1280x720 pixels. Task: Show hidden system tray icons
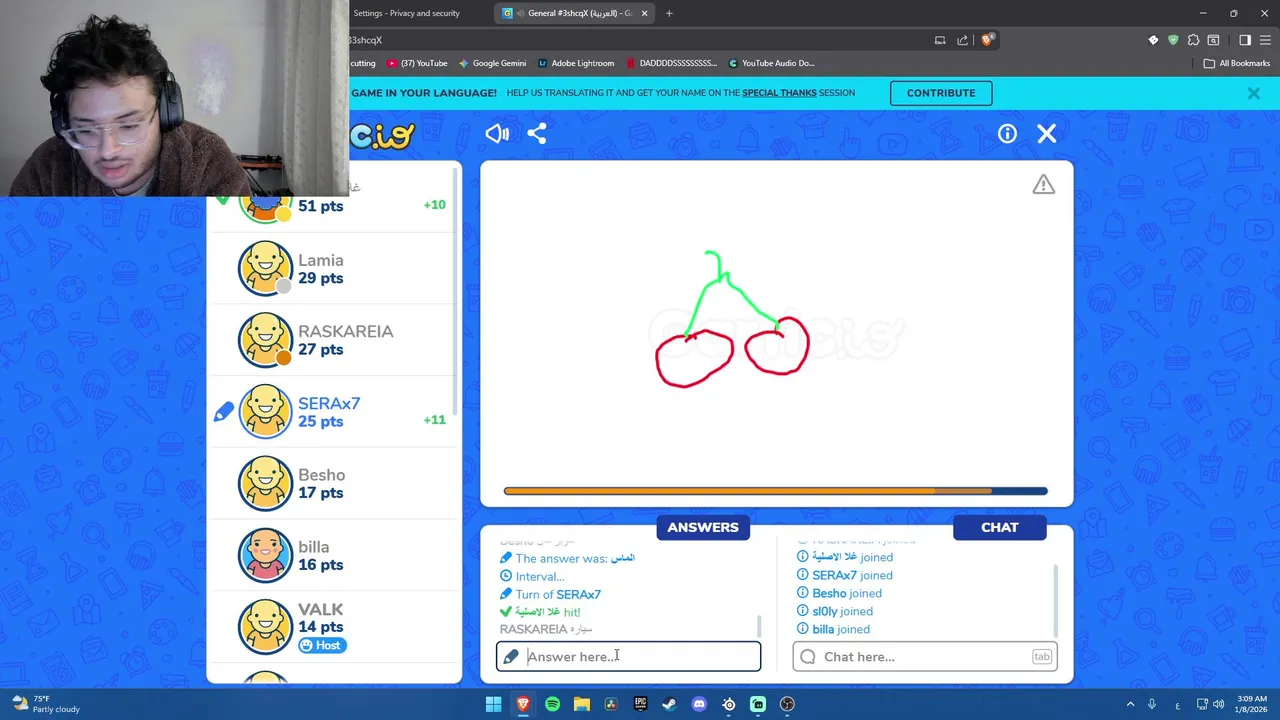(1130, 704)
